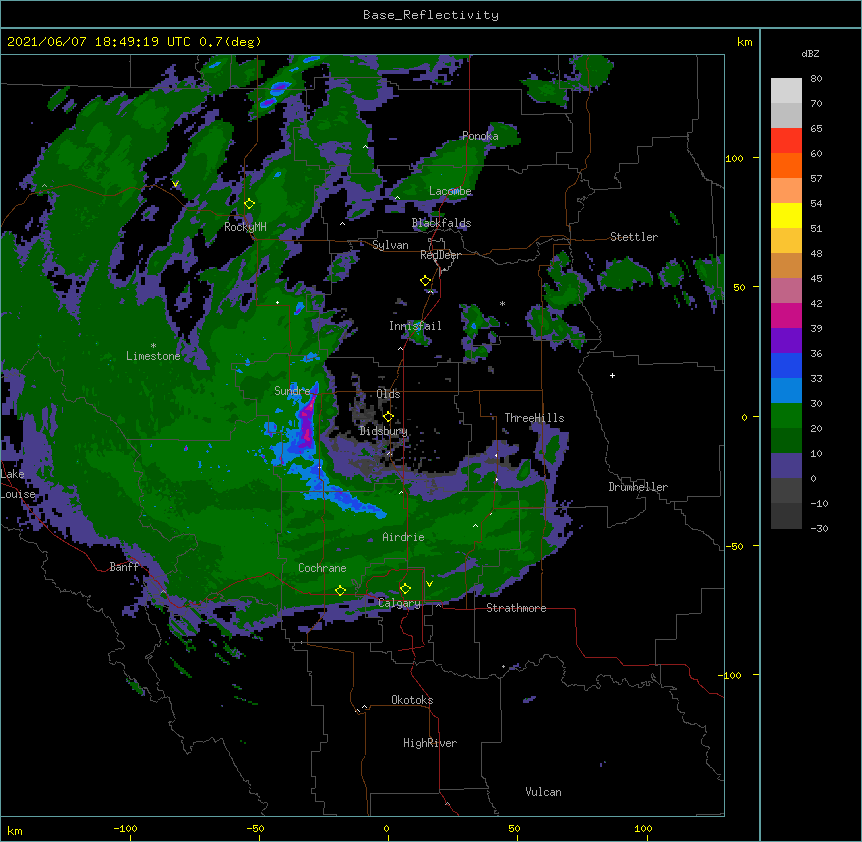Click the yellow V marker northwest of RockyMH

175,184
